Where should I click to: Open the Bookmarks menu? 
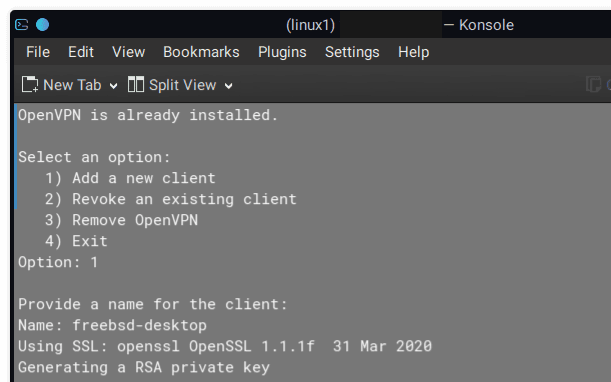click(201, 52)
